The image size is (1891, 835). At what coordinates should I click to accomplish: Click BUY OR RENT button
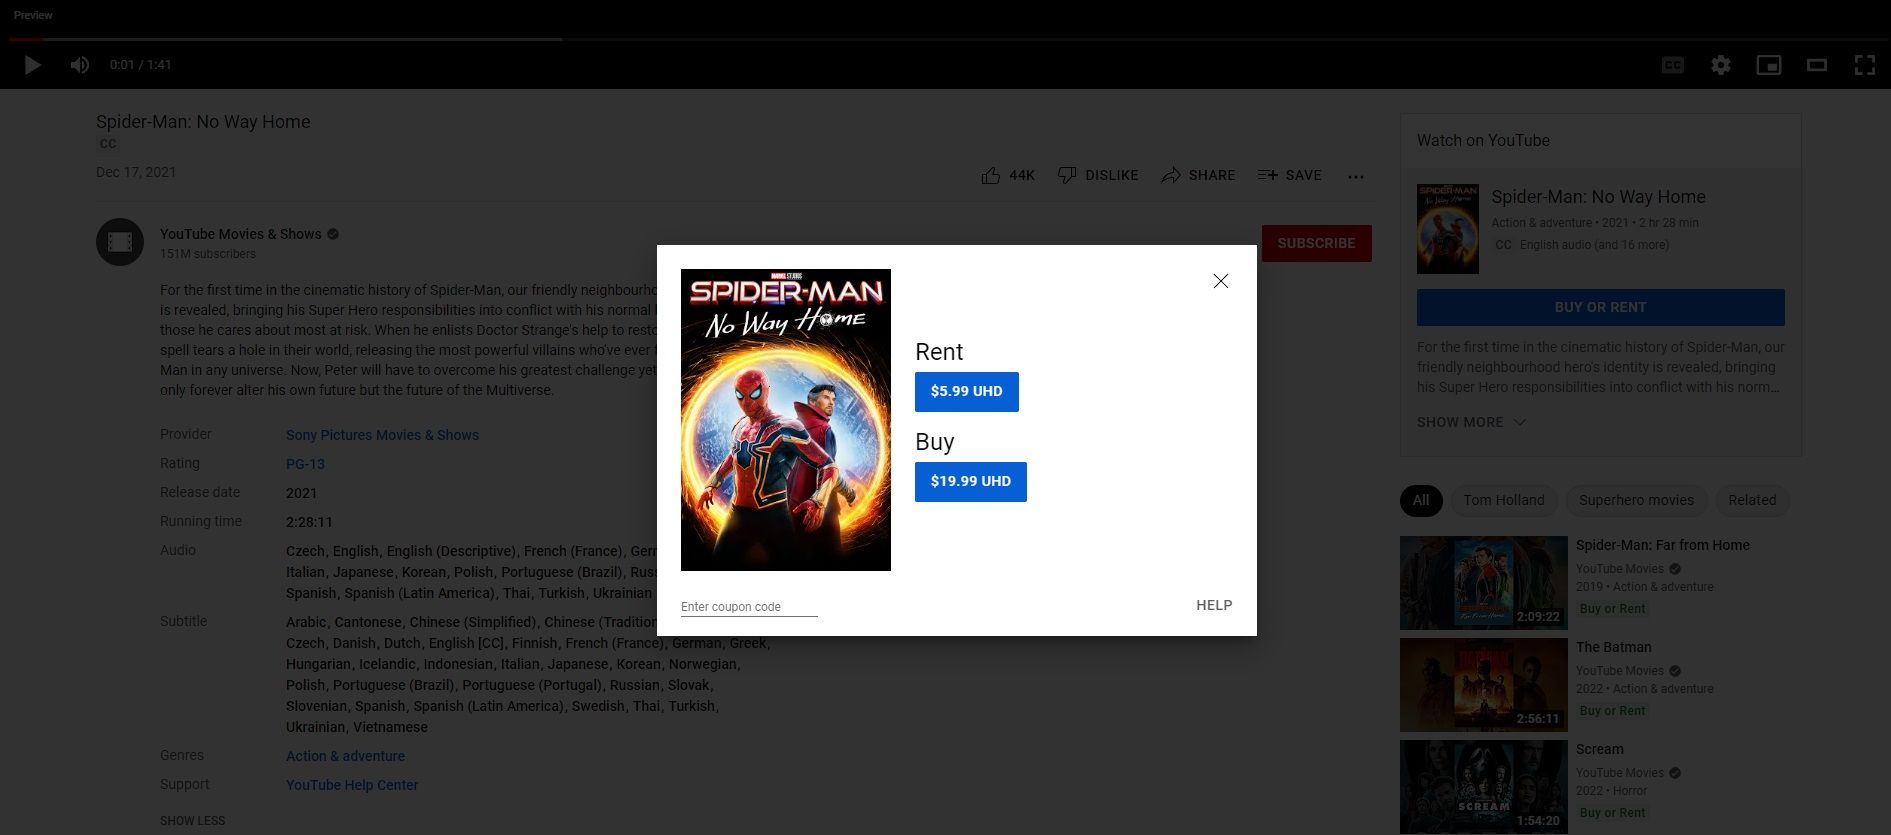pos(1600,307)
